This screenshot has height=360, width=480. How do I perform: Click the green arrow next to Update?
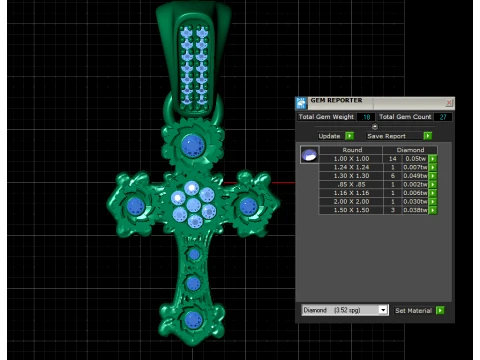coord(349,136)
